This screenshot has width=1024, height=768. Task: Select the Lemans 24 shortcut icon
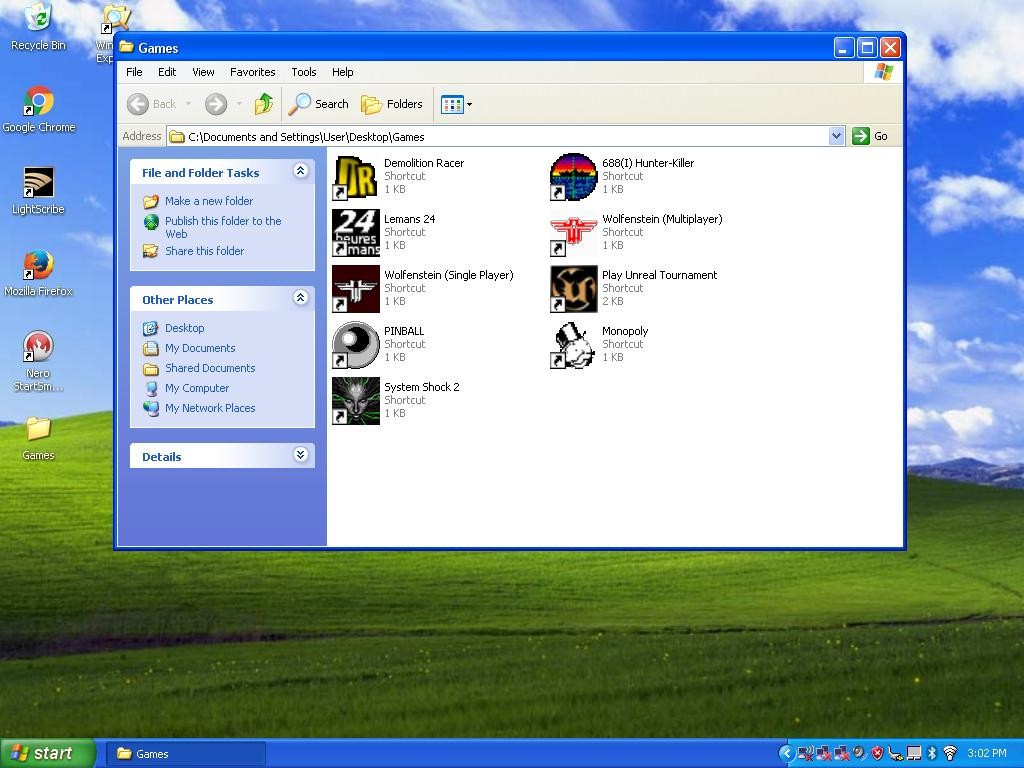(356, 233)
